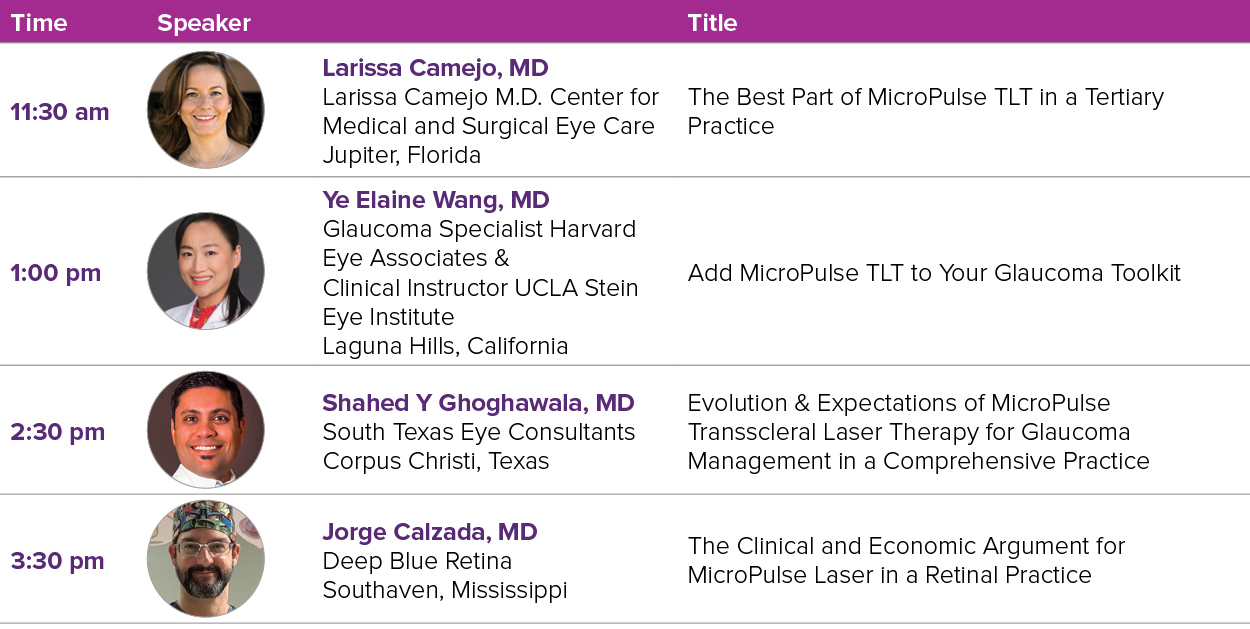
Task: Click the 11:30 am time slot
Action: pos(60,112)
